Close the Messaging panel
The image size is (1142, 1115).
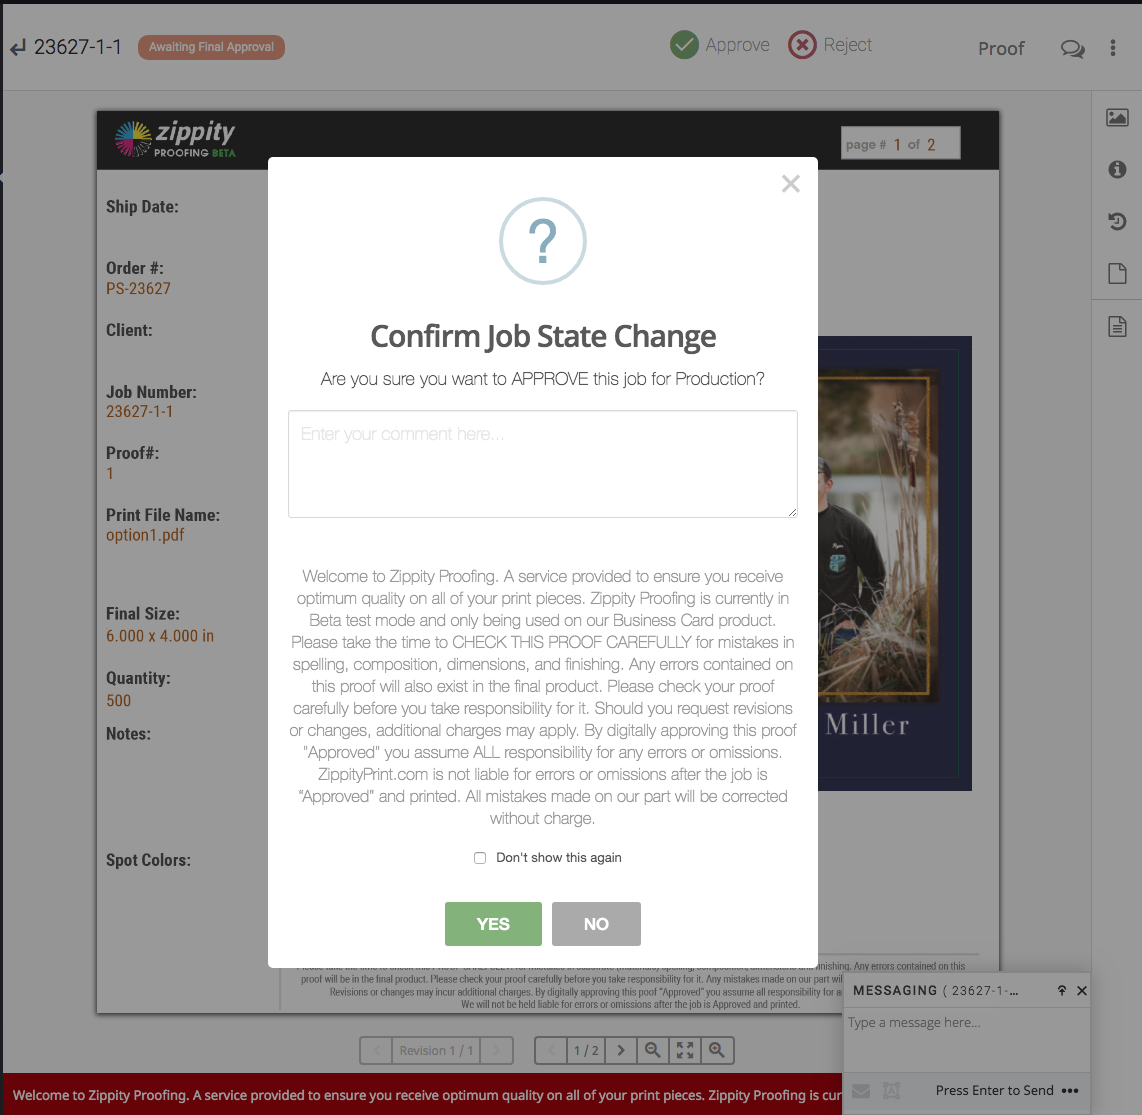click(x=1082, y=990)
